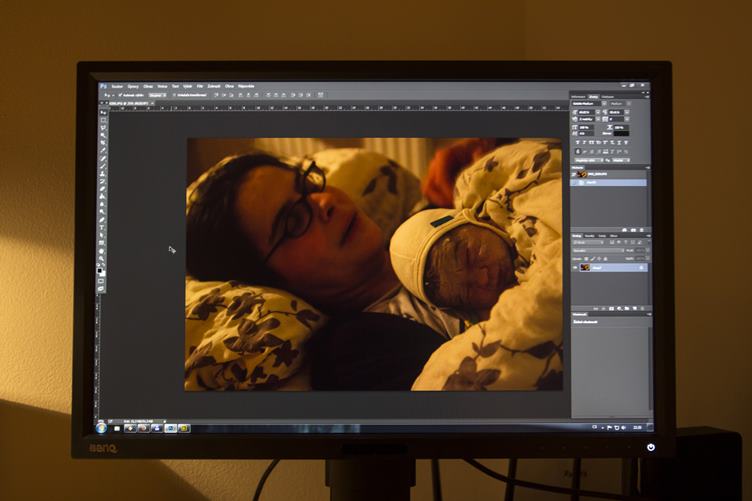Screen dimensions: 752x501
Task: Click the text color swatch in Character panel
Action: click(x=622, y=134)
